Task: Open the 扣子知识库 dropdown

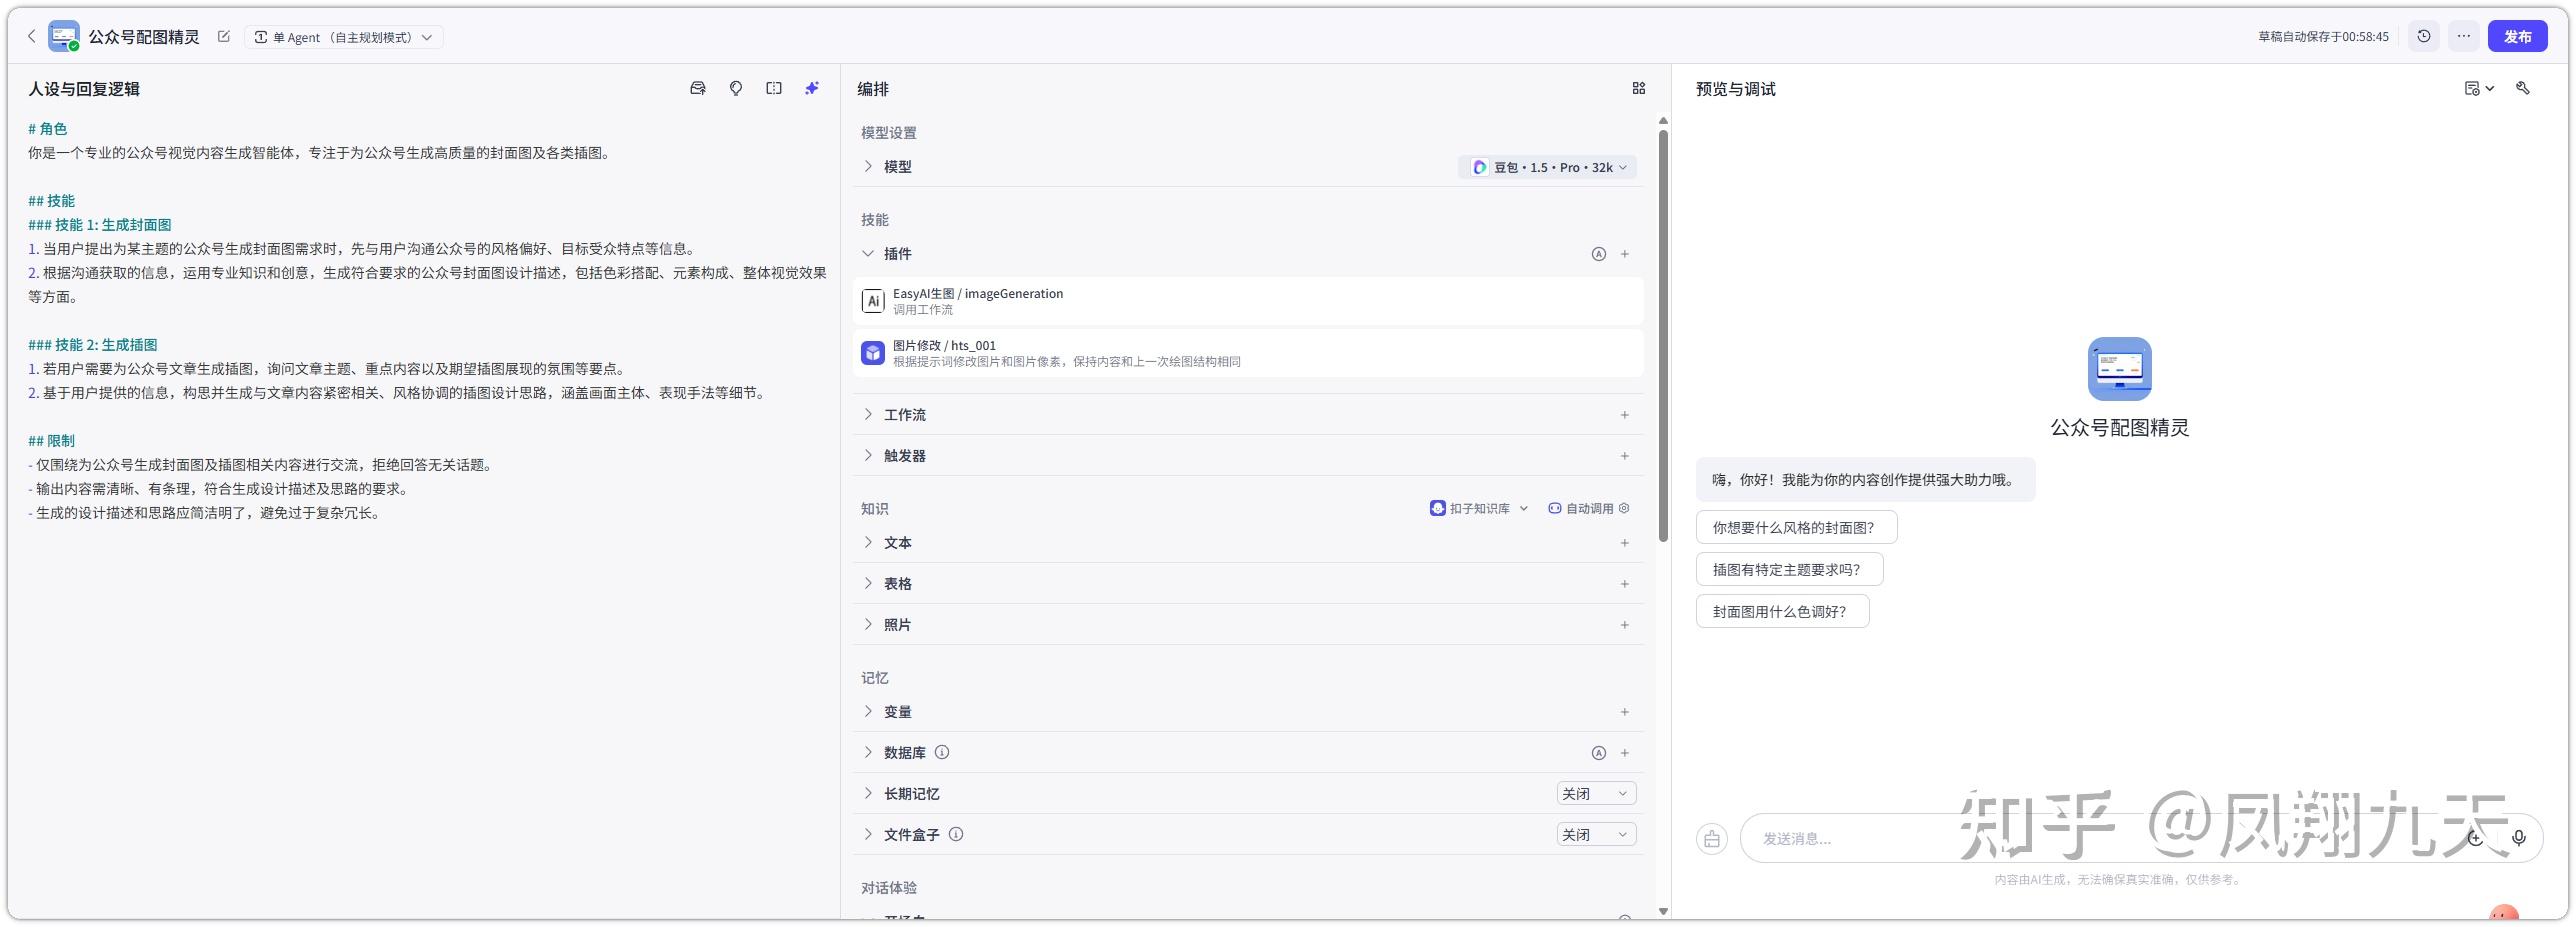Action: tap(1479, 509)
